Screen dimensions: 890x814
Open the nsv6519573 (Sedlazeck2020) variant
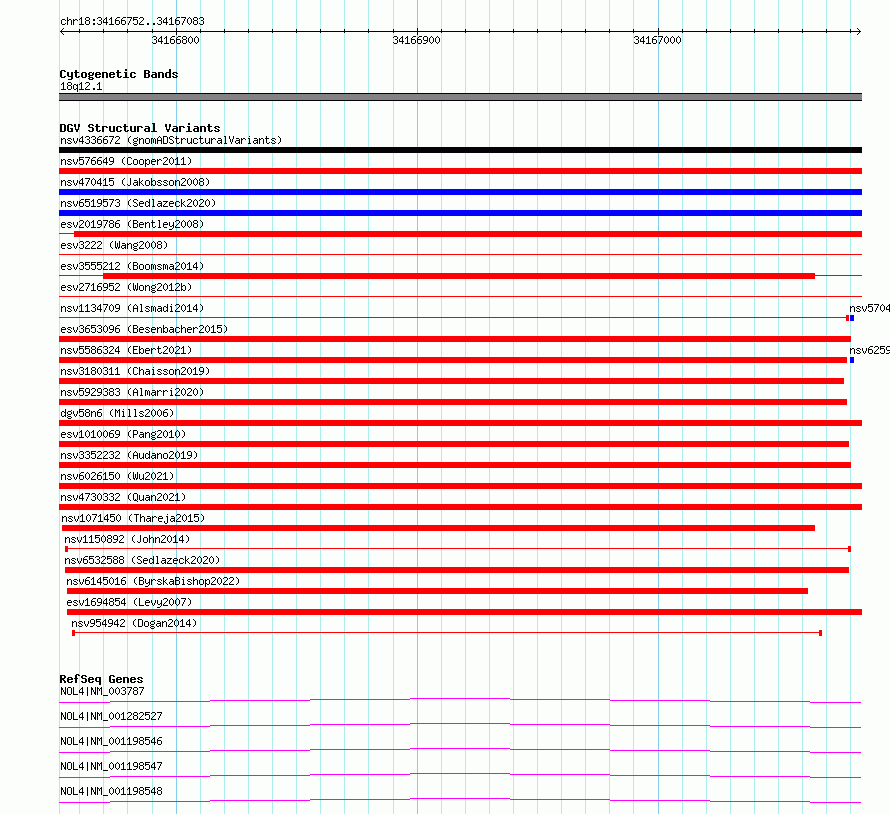[x=138, y=203]
